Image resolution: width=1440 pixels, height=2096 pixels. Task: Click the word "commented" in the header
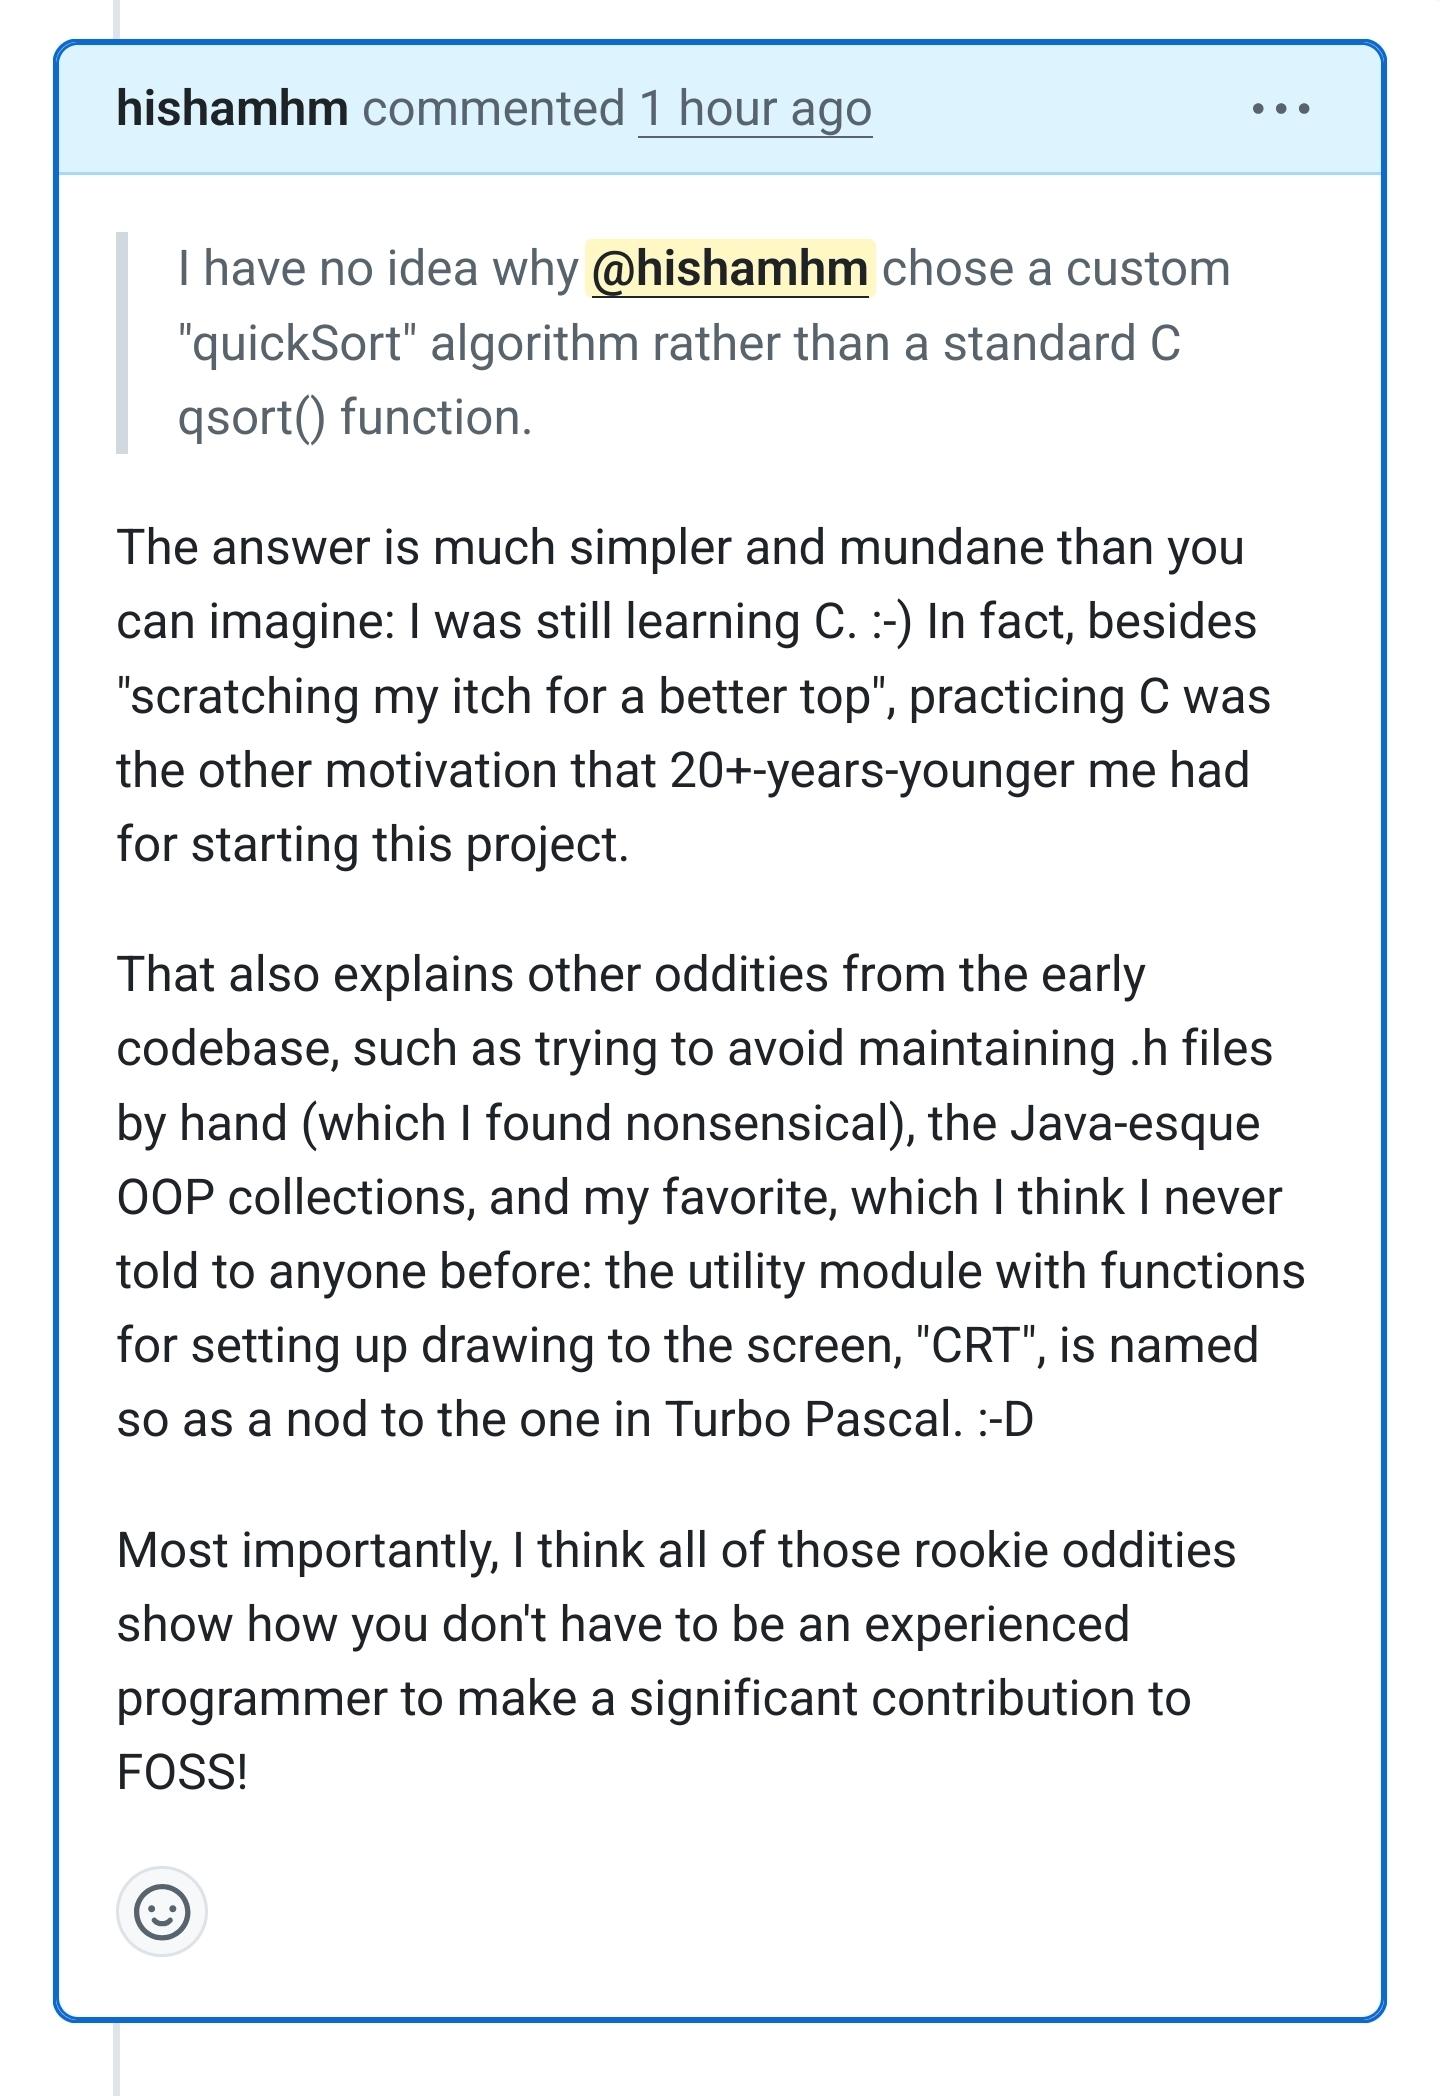(493, 108)
